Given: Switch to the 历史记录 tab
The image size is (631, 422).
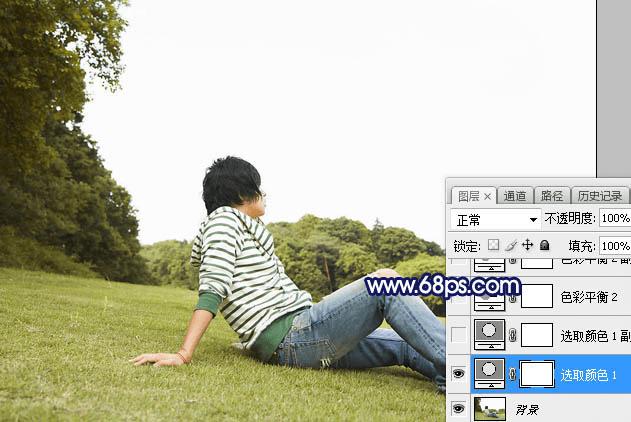Looking at the screenshot, I should click(x=600, y=196).
